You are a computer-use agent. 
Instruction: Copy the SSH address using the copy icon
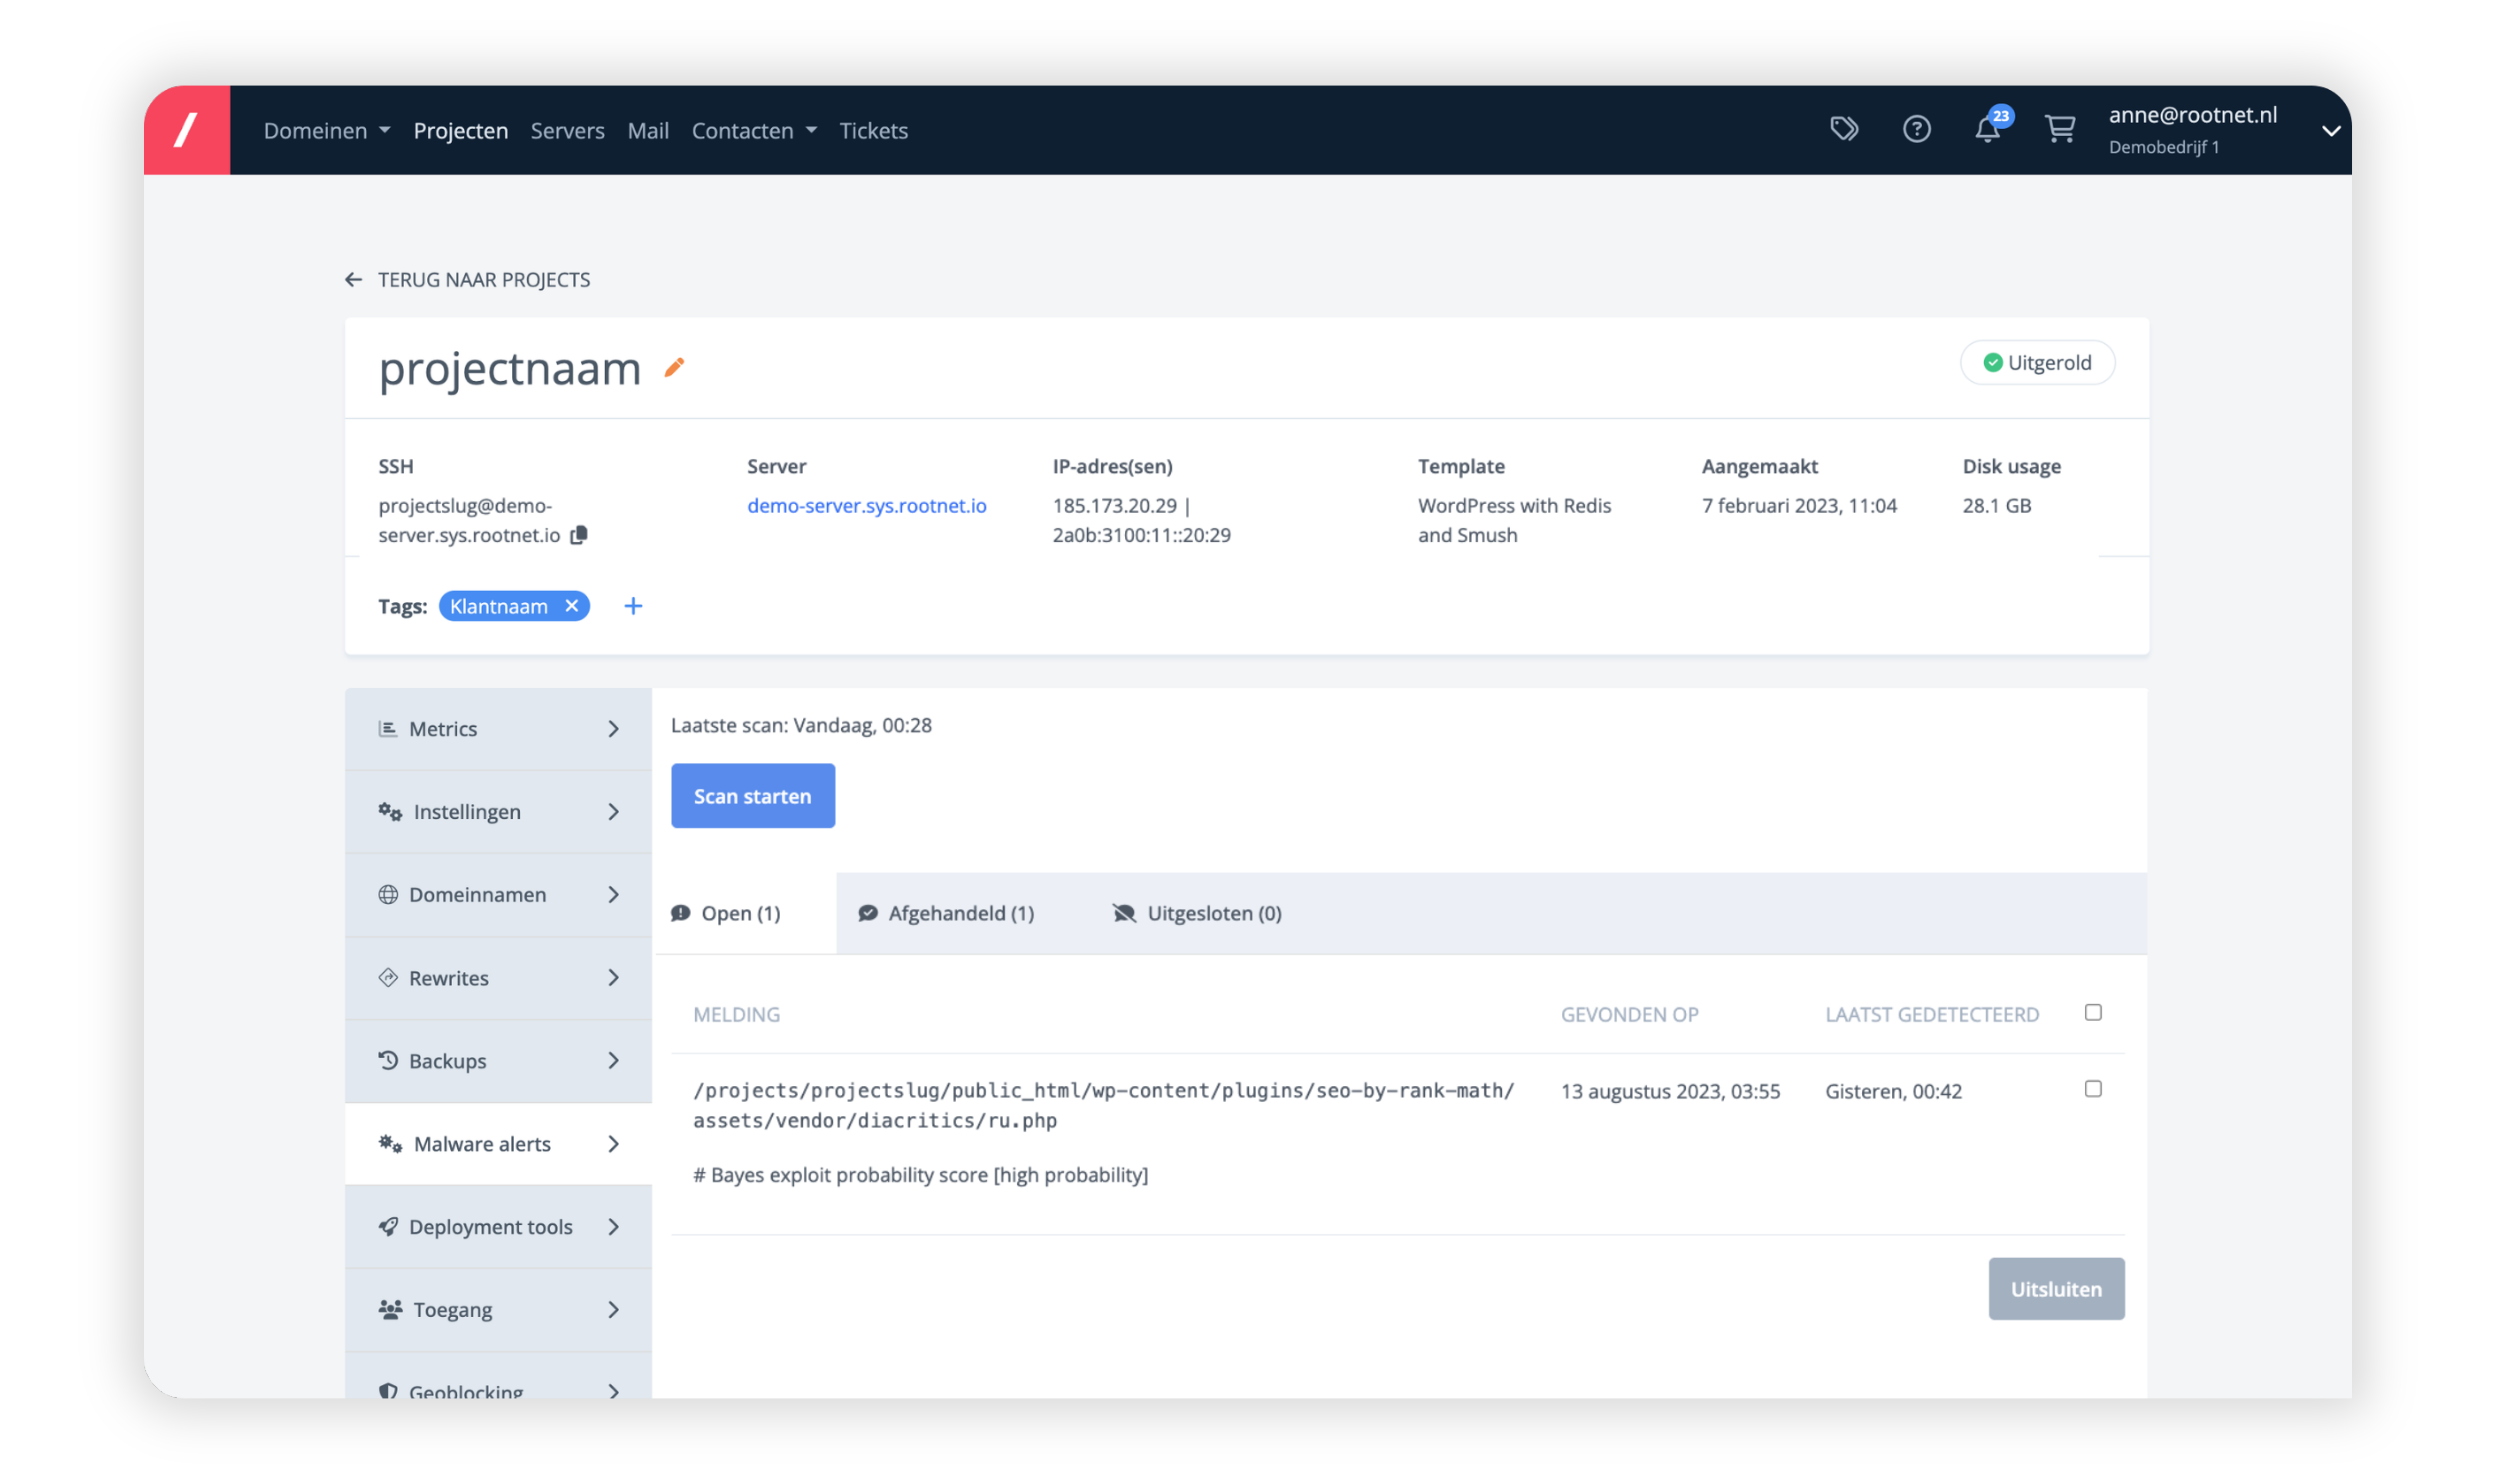point(578,535)
